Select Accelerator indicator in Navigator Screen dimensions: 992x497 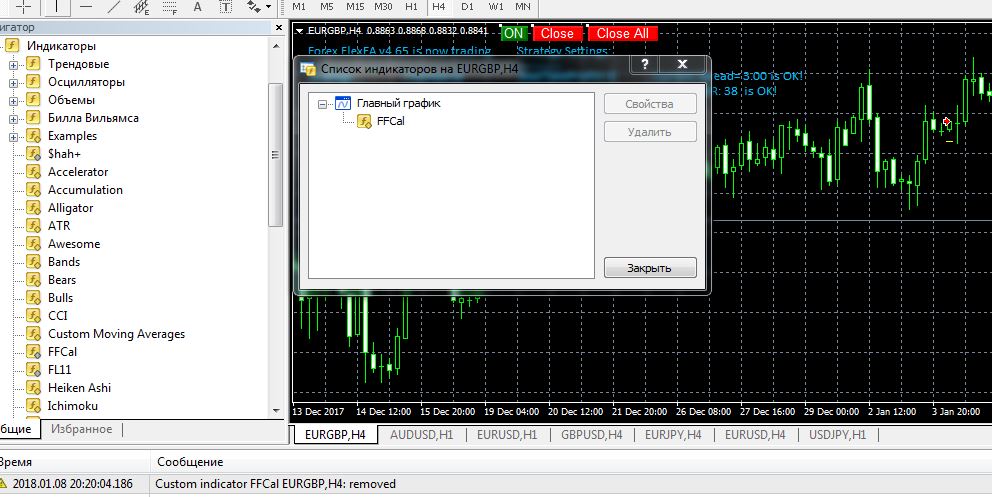(78, 172)
